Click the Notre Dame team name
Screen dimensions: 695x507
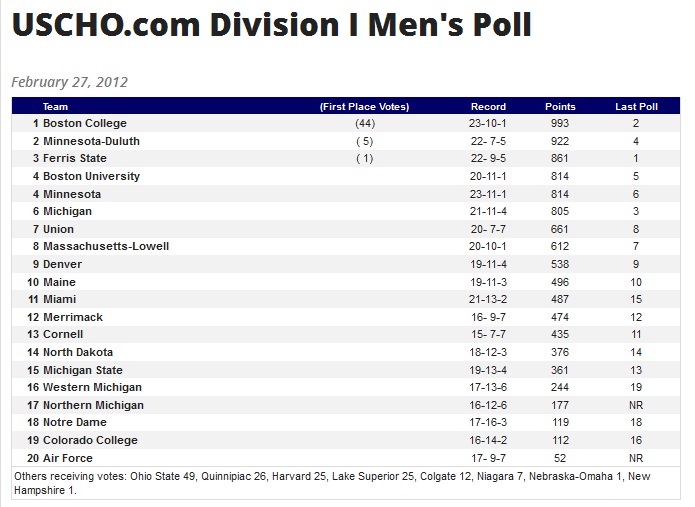pos(75,422)
